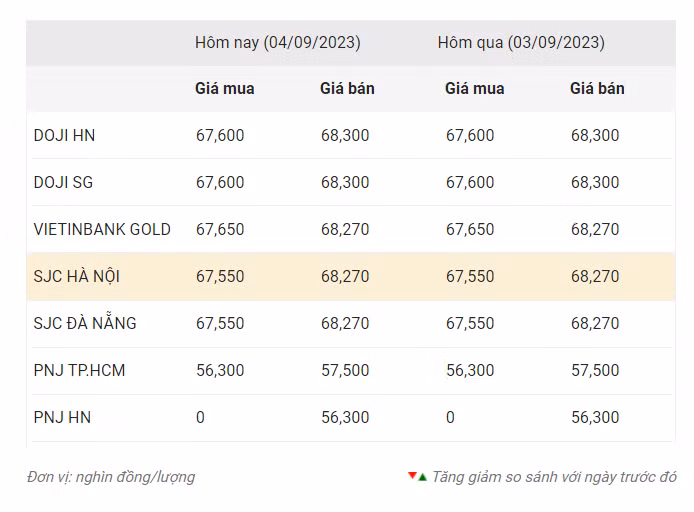Select the DOJI HN row label
The width and height of the screenshot is (694, 512).
[x=65, y=135]
